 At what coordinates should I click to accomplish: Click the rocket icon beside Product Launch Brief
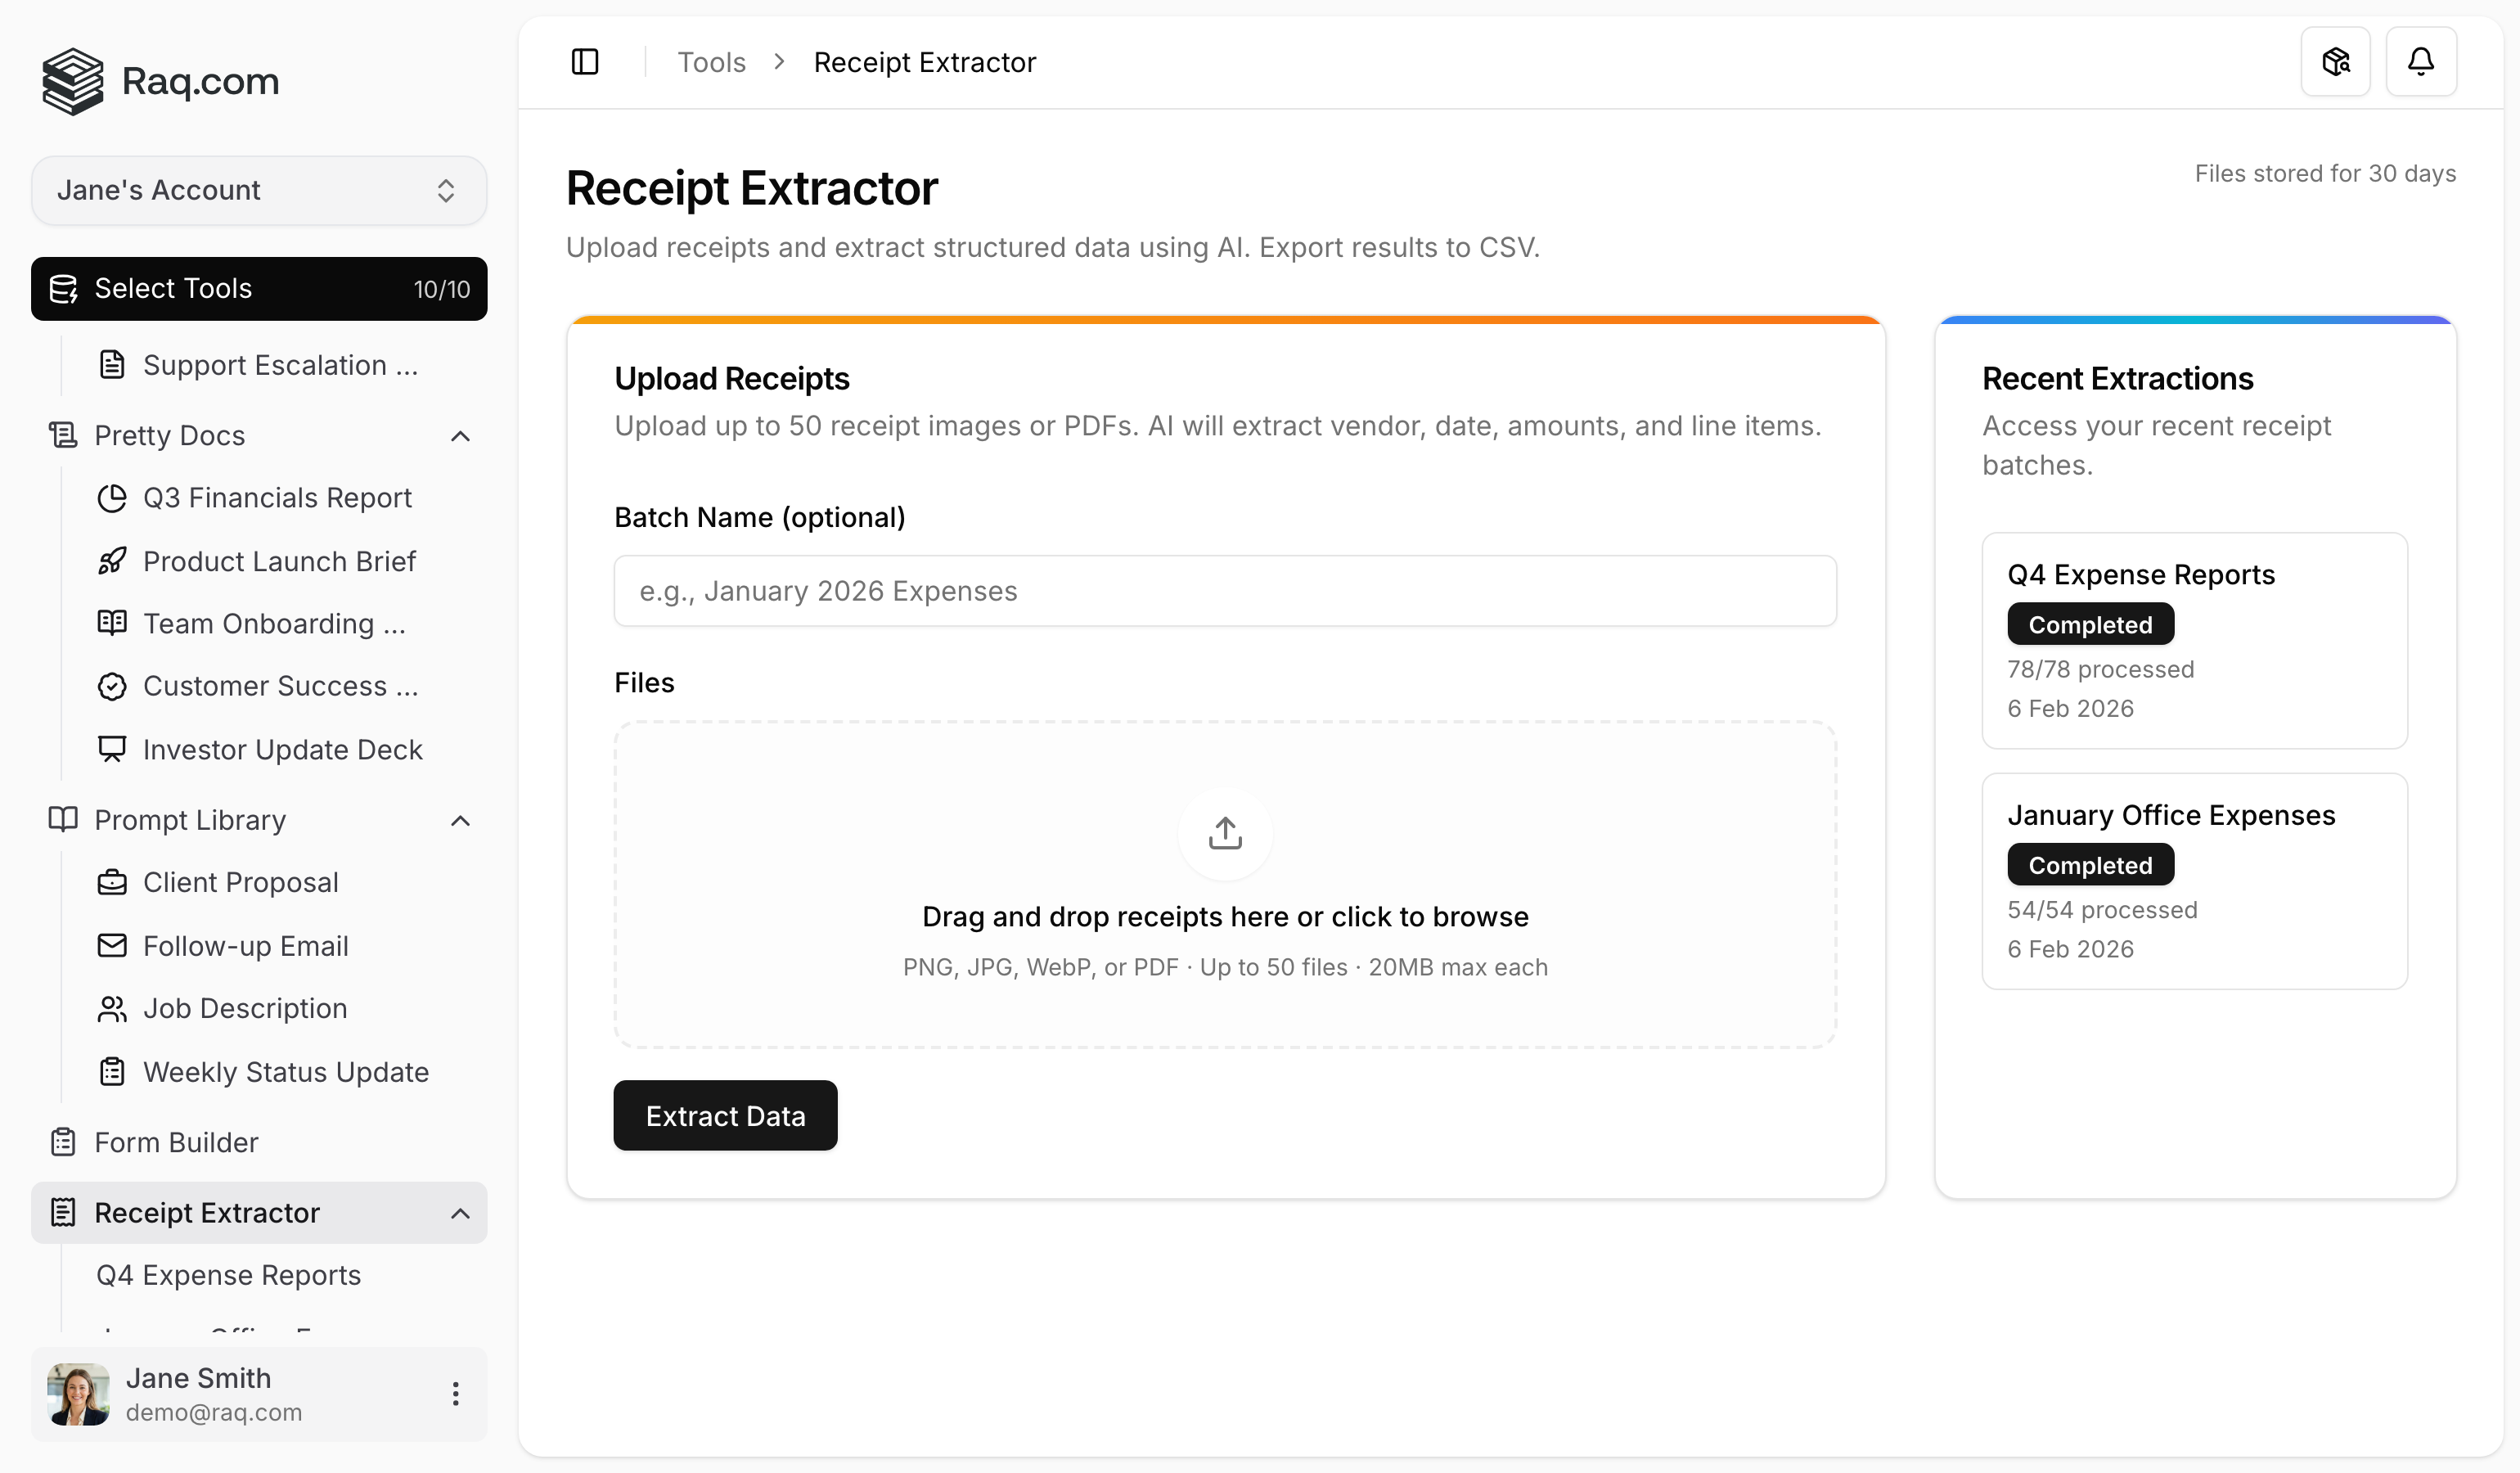[x=112, y=561]
